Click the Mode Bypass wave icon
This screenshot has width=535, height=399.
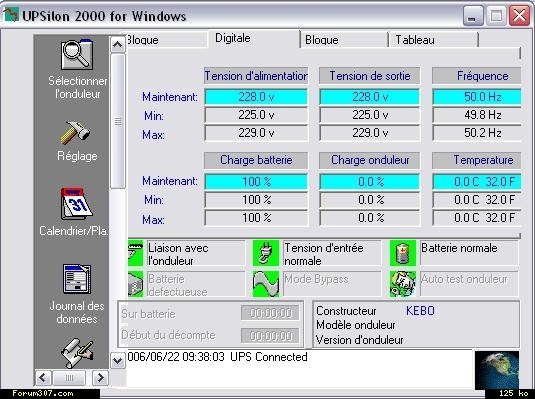[x=266, y=284]
